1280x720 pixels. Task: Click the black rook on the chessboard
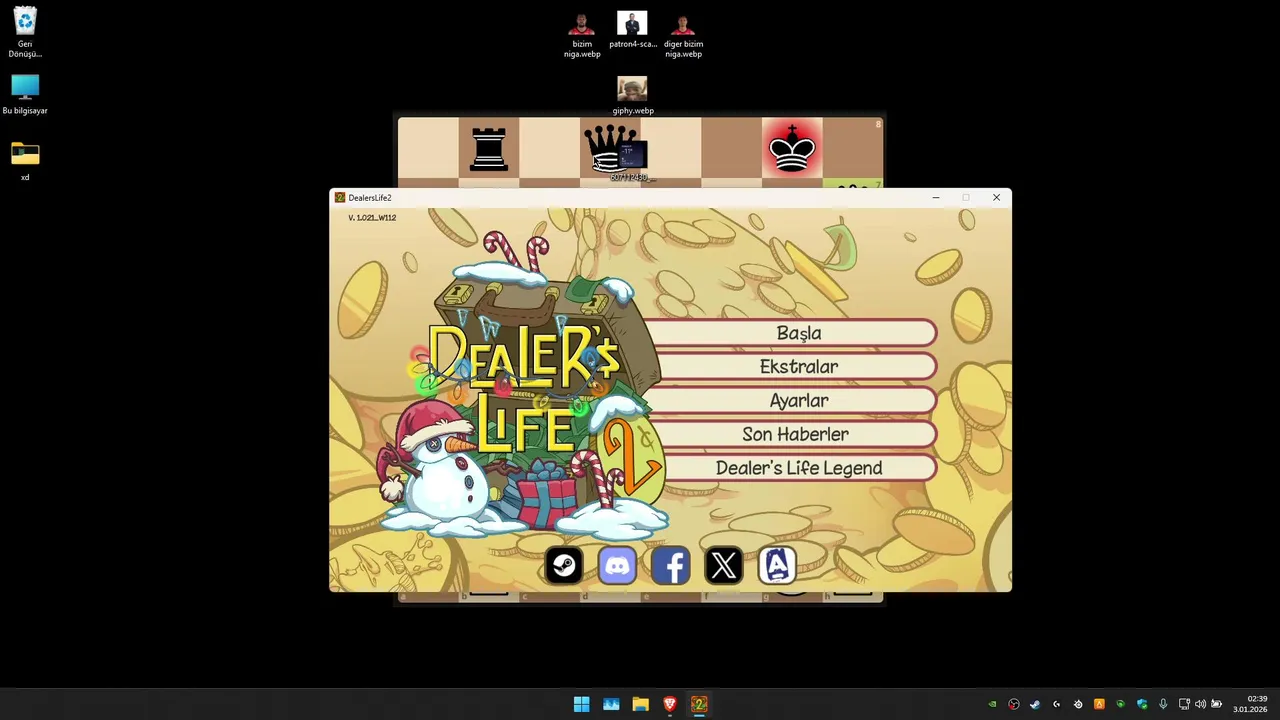(x=489, y=150)
